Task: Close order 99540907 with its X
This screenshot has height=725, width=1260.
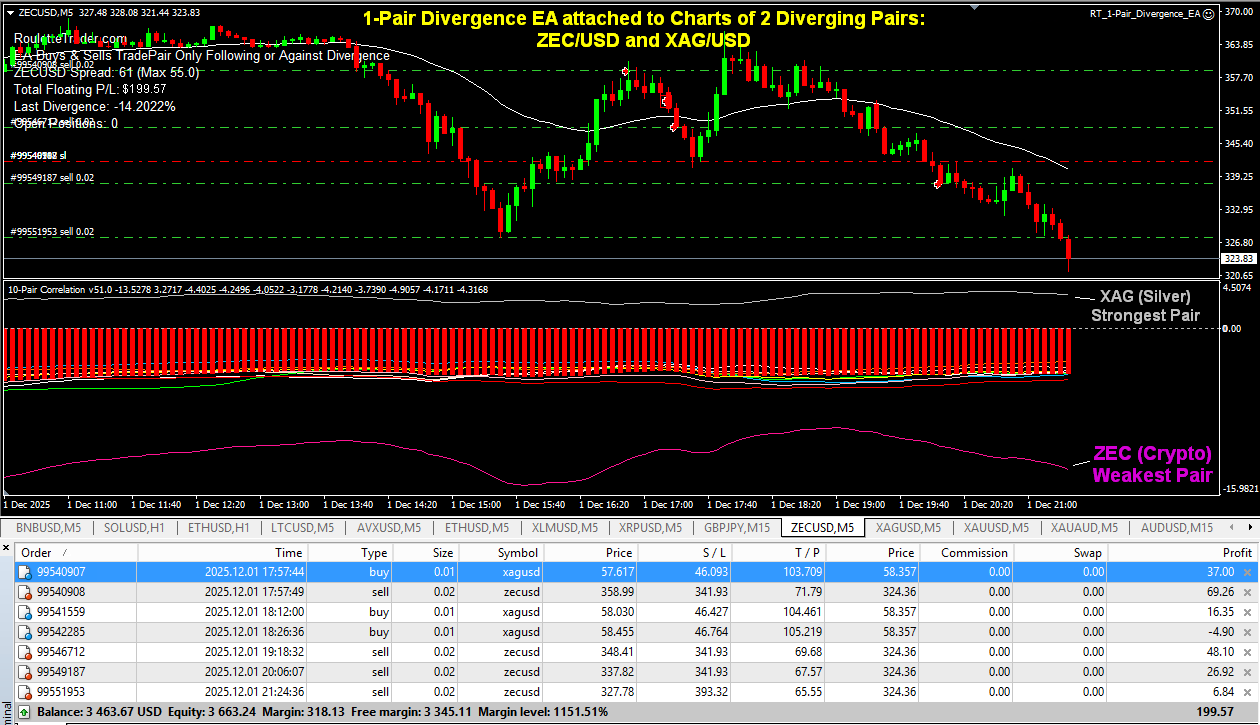Action: point(1246,572)
